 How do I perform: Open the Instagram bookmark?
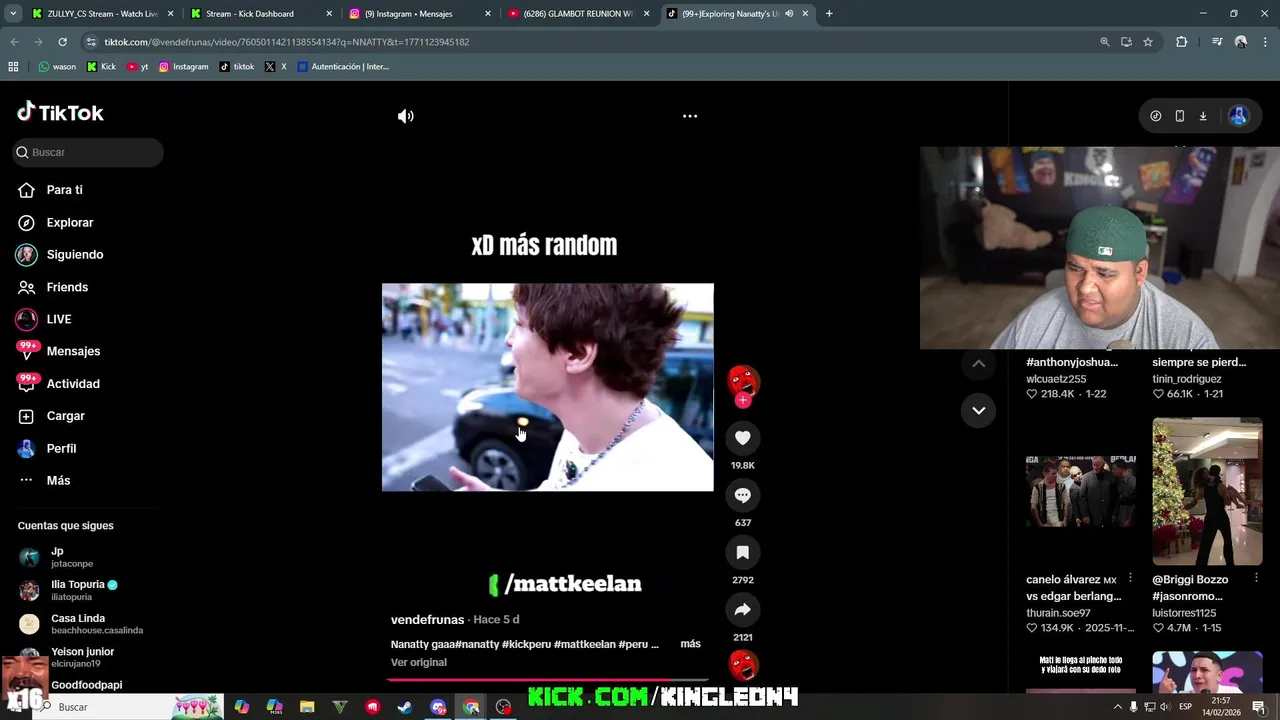(184, 67)
